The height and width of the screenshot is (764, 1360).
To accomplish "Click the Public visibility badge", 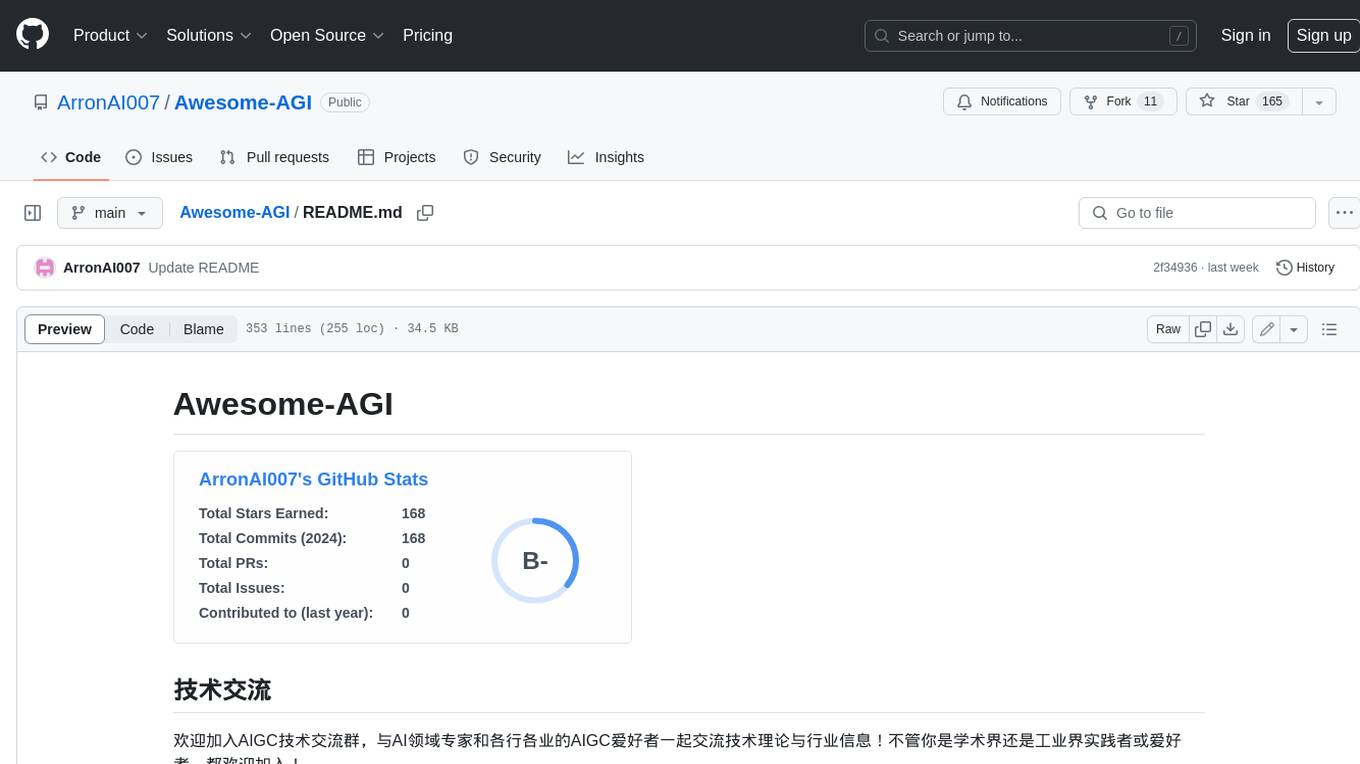I will (345, 102).
